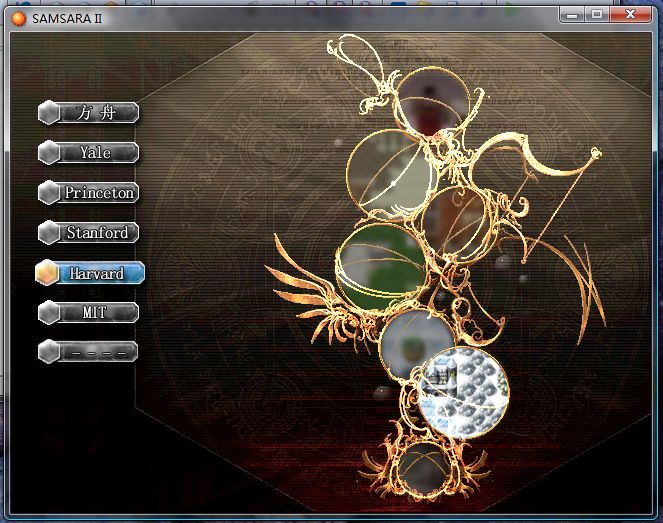Click the snowy castle map orb
Screen dimensions: 663x523
pyautogui.click(x=463, y=392)
